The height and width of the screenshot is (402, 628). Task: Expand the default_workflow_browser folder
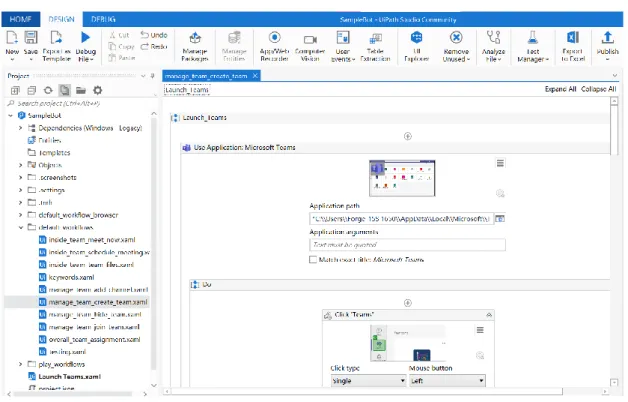(x=20, y=215)
